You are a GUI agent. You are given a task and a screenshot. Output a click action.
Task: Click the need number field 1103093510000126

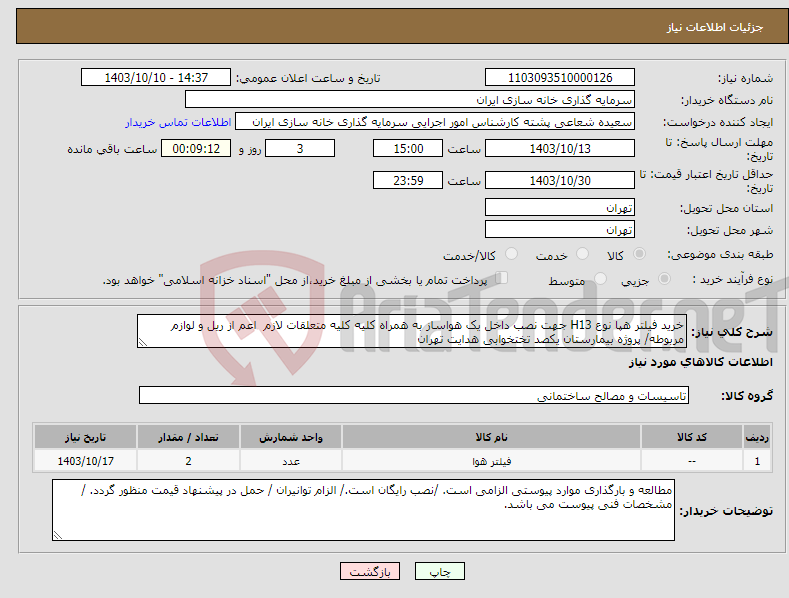(x=560, y=78)
